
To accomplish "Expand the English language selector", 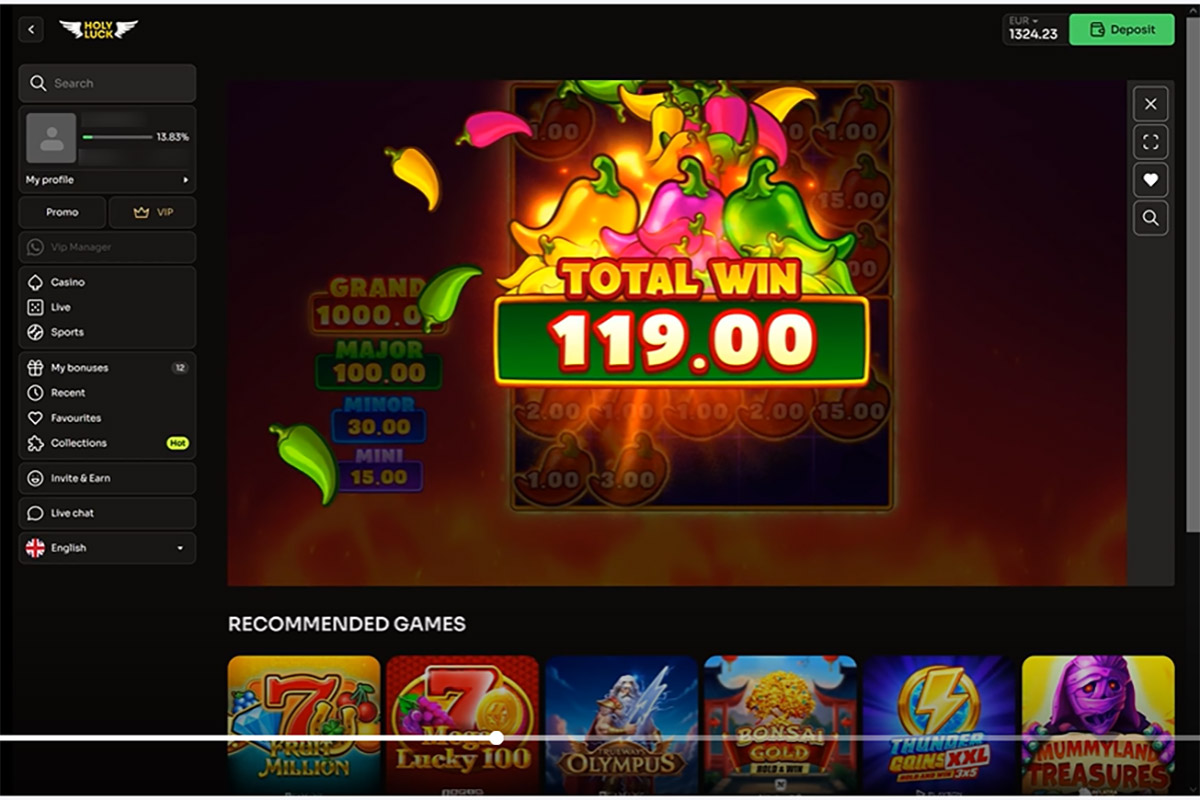I will click(107, 548).
